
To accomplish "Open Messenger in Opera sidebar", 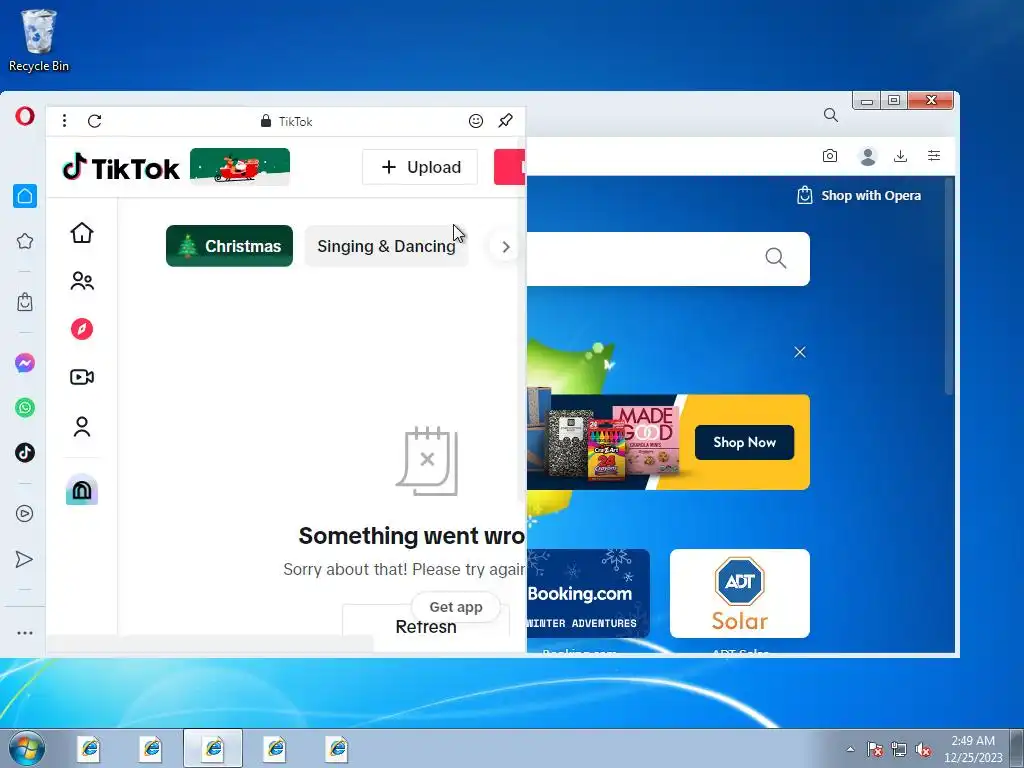I will 25,363.
